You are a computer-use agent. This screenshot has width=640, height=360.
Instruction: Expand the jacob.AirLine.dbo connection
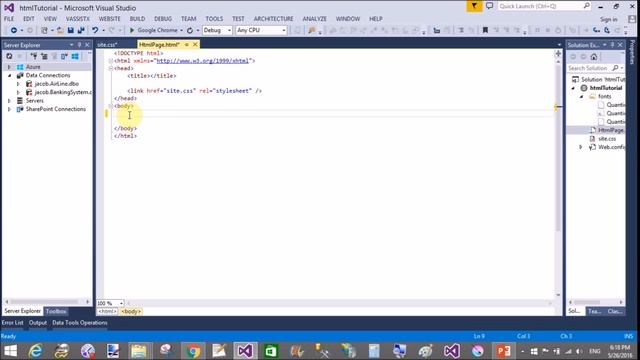pos(18,84)
